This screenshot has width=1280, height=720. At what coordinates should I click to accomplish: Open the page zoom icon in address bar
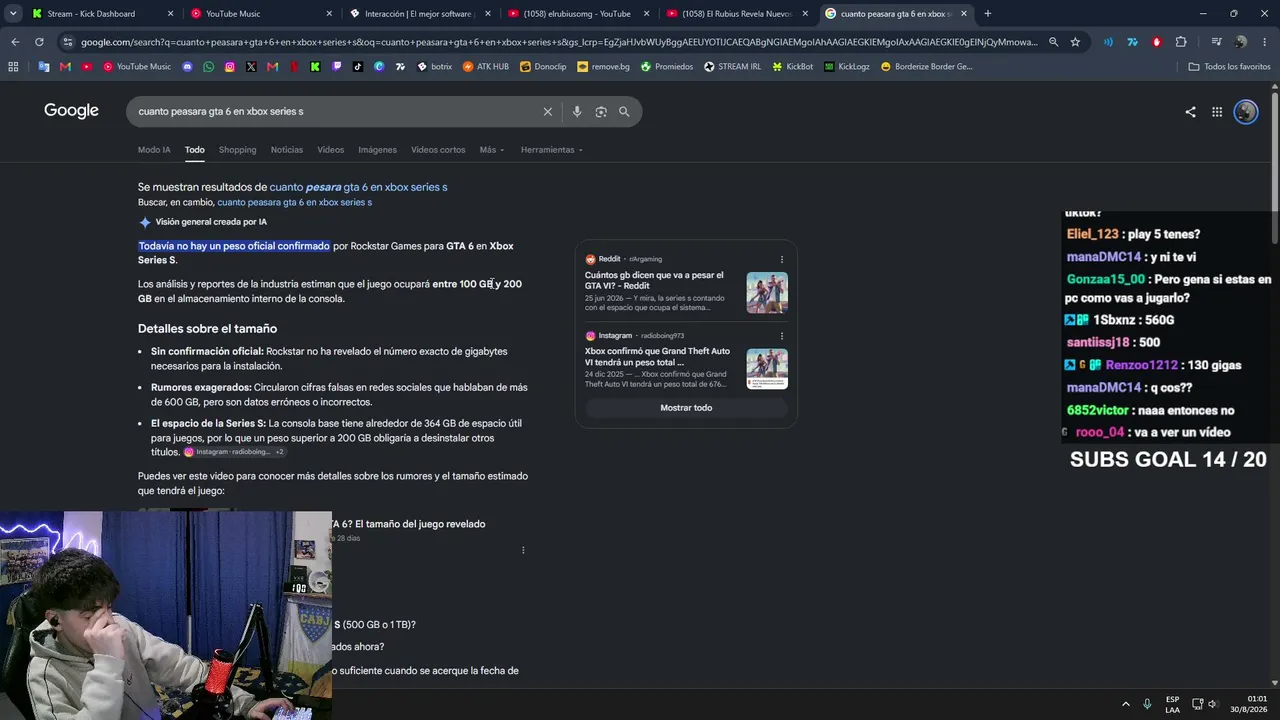1053,42
